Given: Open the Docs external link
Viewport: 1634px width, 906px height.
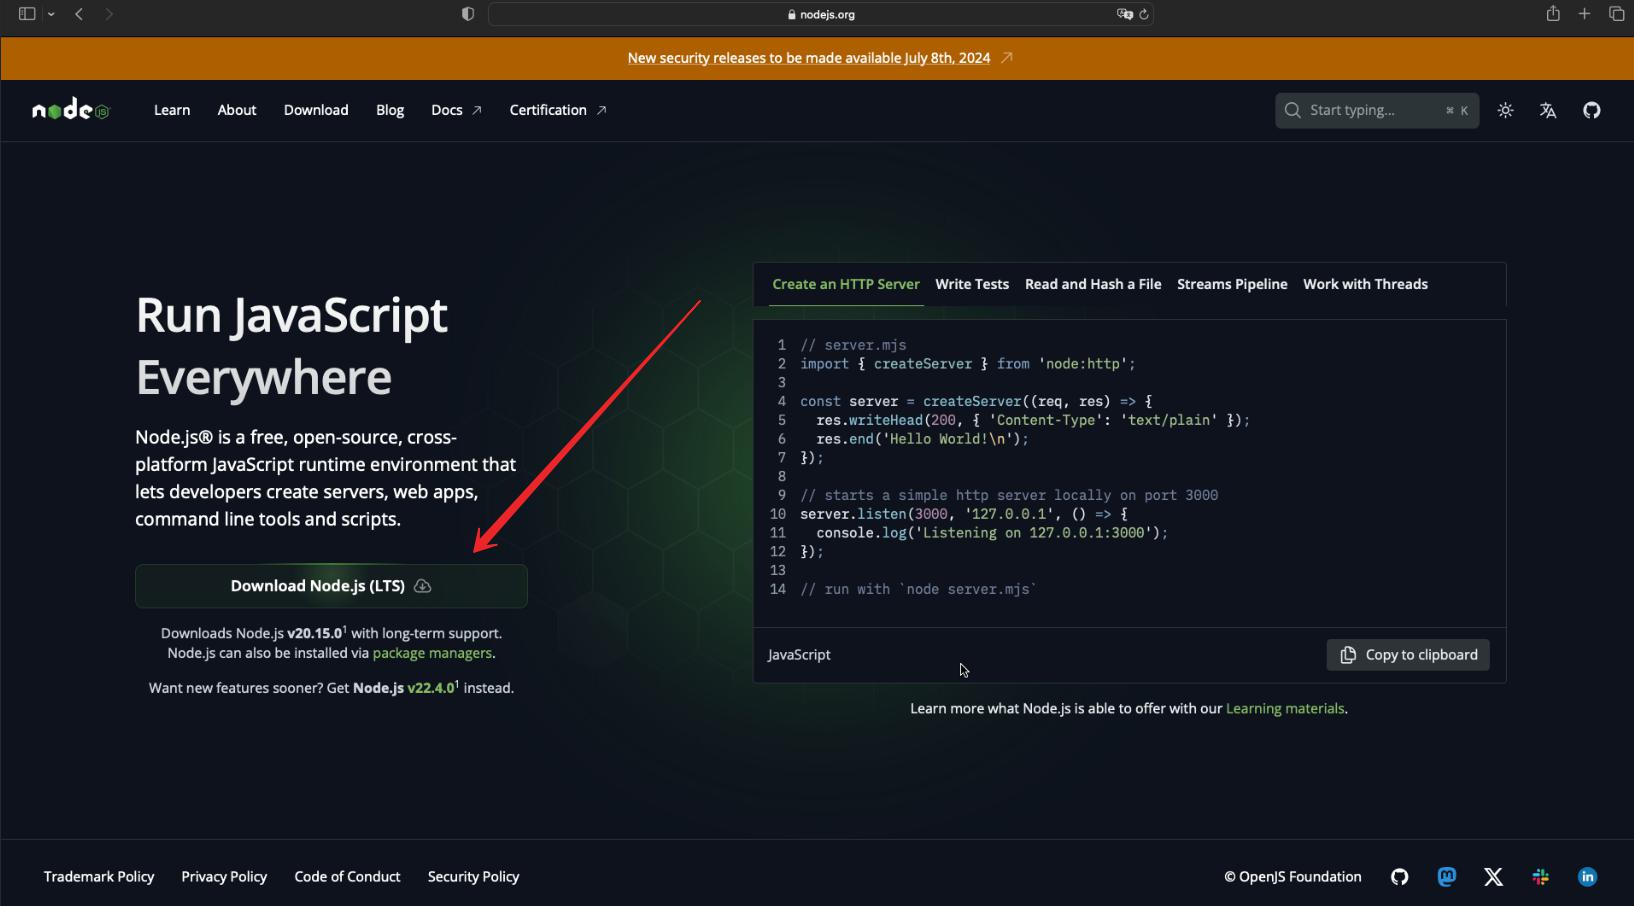Looking at the screenshot, I should click(456, 110).
